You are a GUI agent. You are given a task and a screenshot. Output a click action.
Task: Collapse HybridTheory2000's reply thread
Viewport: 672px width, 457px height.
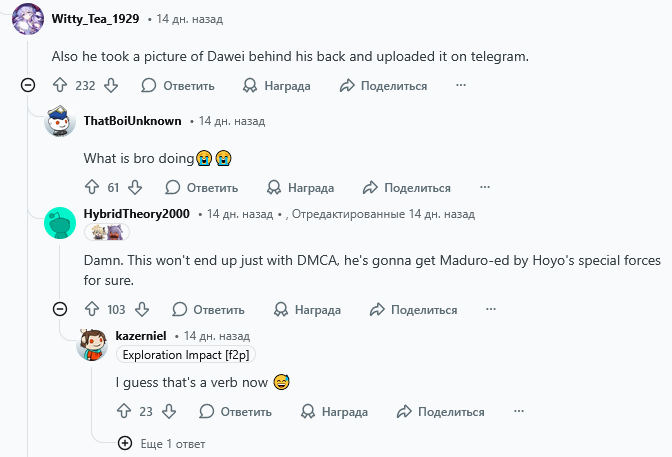(x=60, y=309)
